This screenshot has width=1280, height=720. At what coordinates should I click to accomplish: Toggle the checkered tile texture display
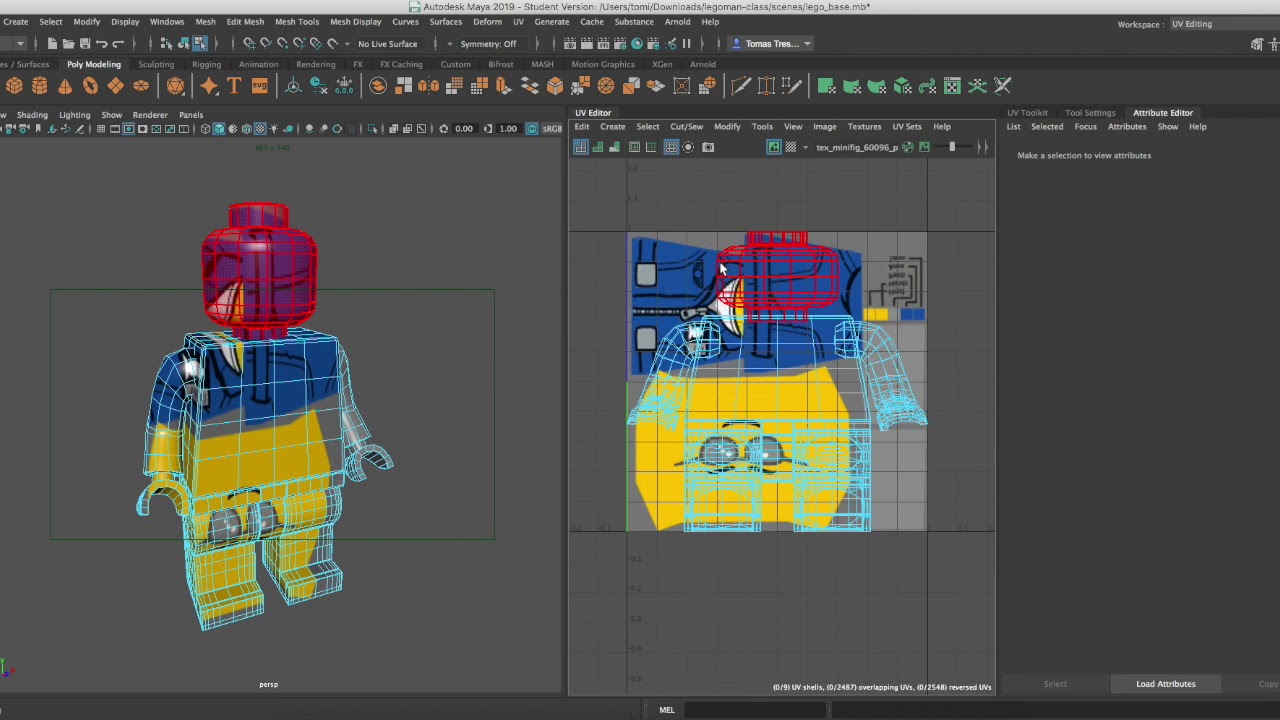791,147
